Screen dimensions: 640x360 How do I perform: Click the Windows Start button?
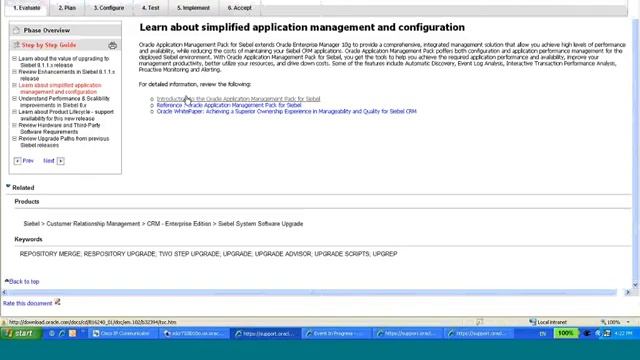click(x=21, y=333)
